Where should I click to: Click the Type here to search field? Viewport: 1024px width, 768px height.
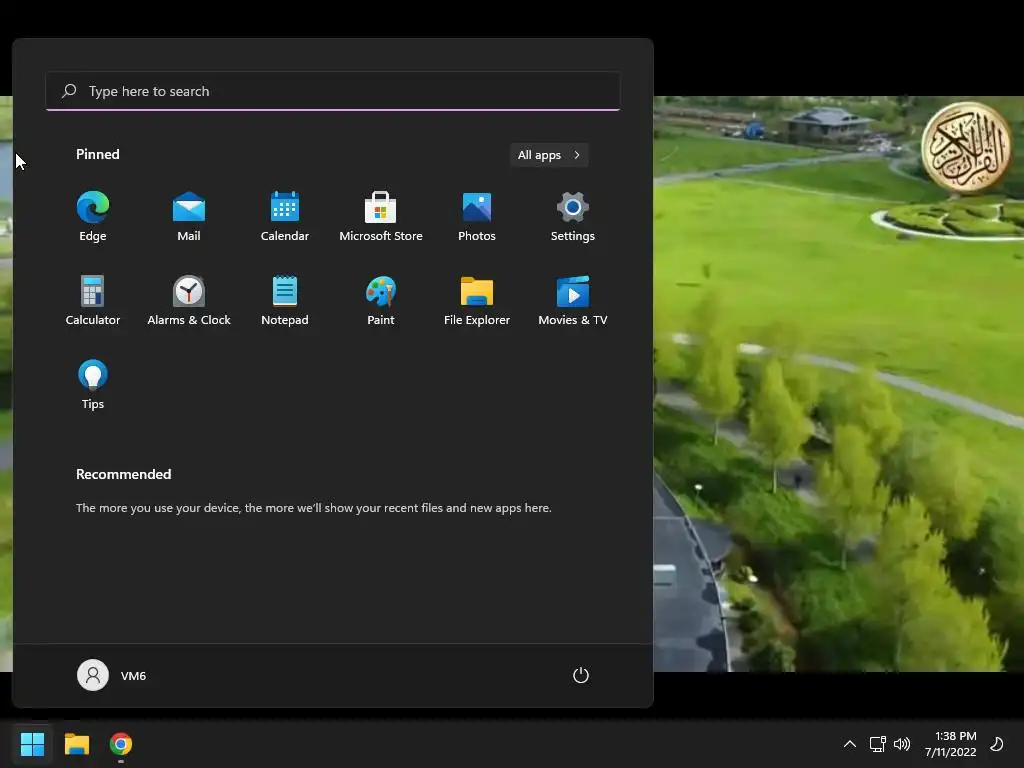pos(333,91)
